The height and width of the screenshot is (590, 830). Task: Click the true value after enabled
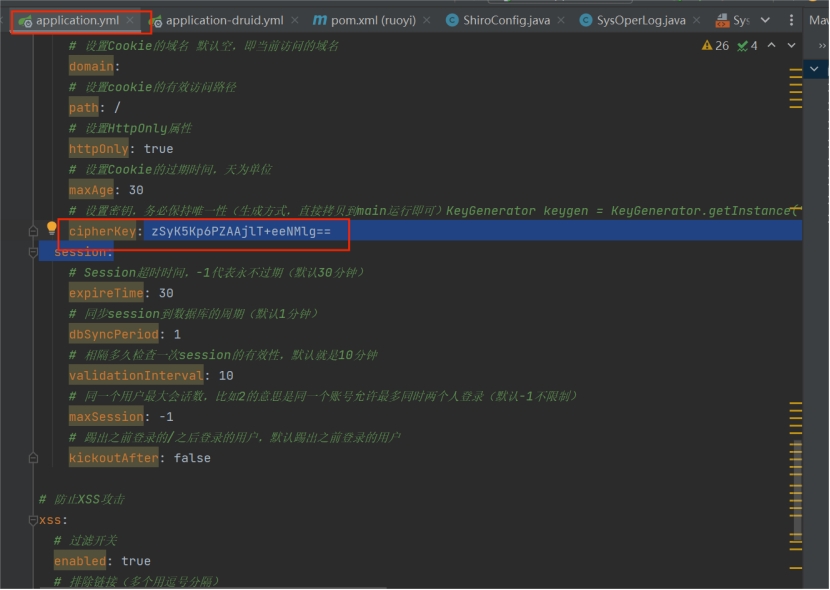135,560
